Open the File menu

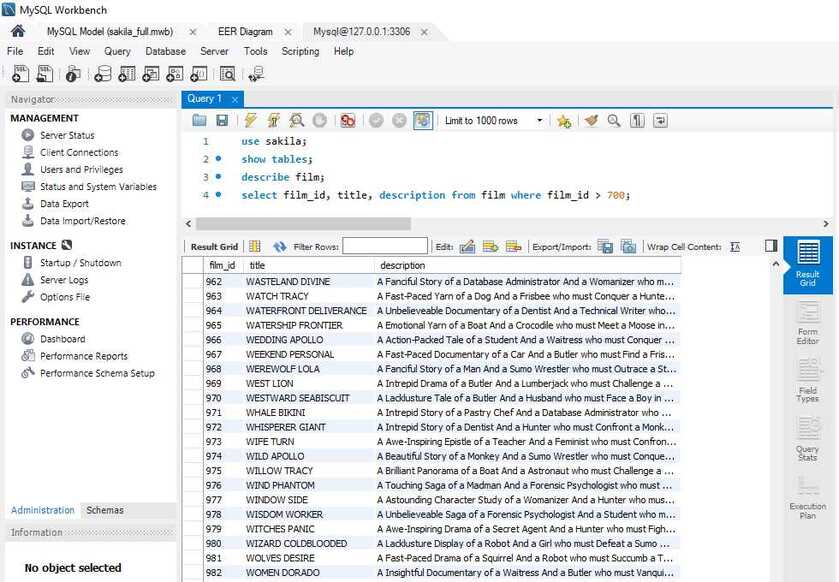click(x=15, y=51)
